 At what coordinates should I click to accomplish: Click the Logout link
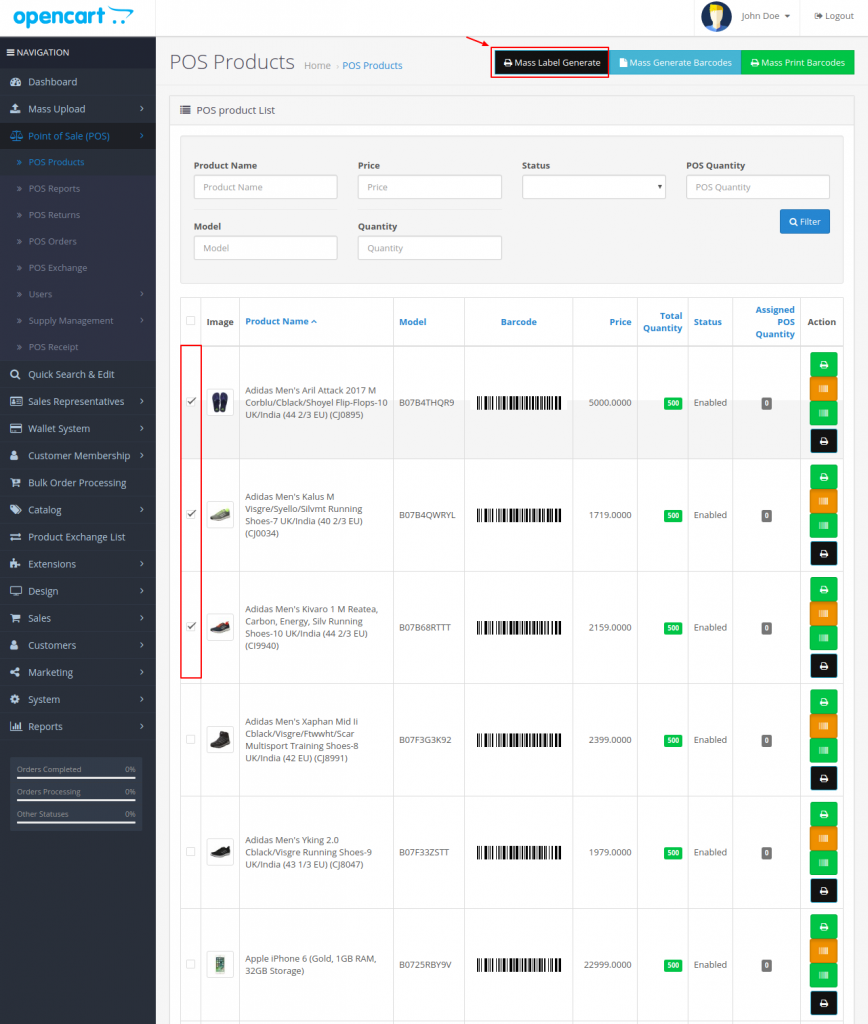(834, 16)
